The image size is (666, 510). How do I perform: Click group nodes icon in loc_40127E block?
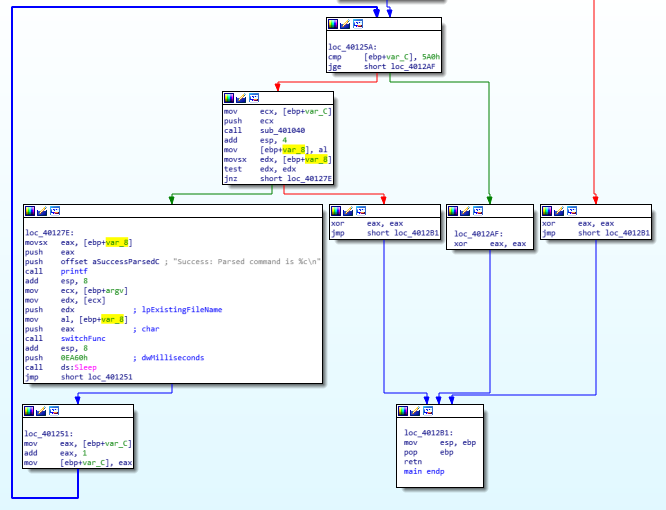pyautogui.click(x=55, y=211)
